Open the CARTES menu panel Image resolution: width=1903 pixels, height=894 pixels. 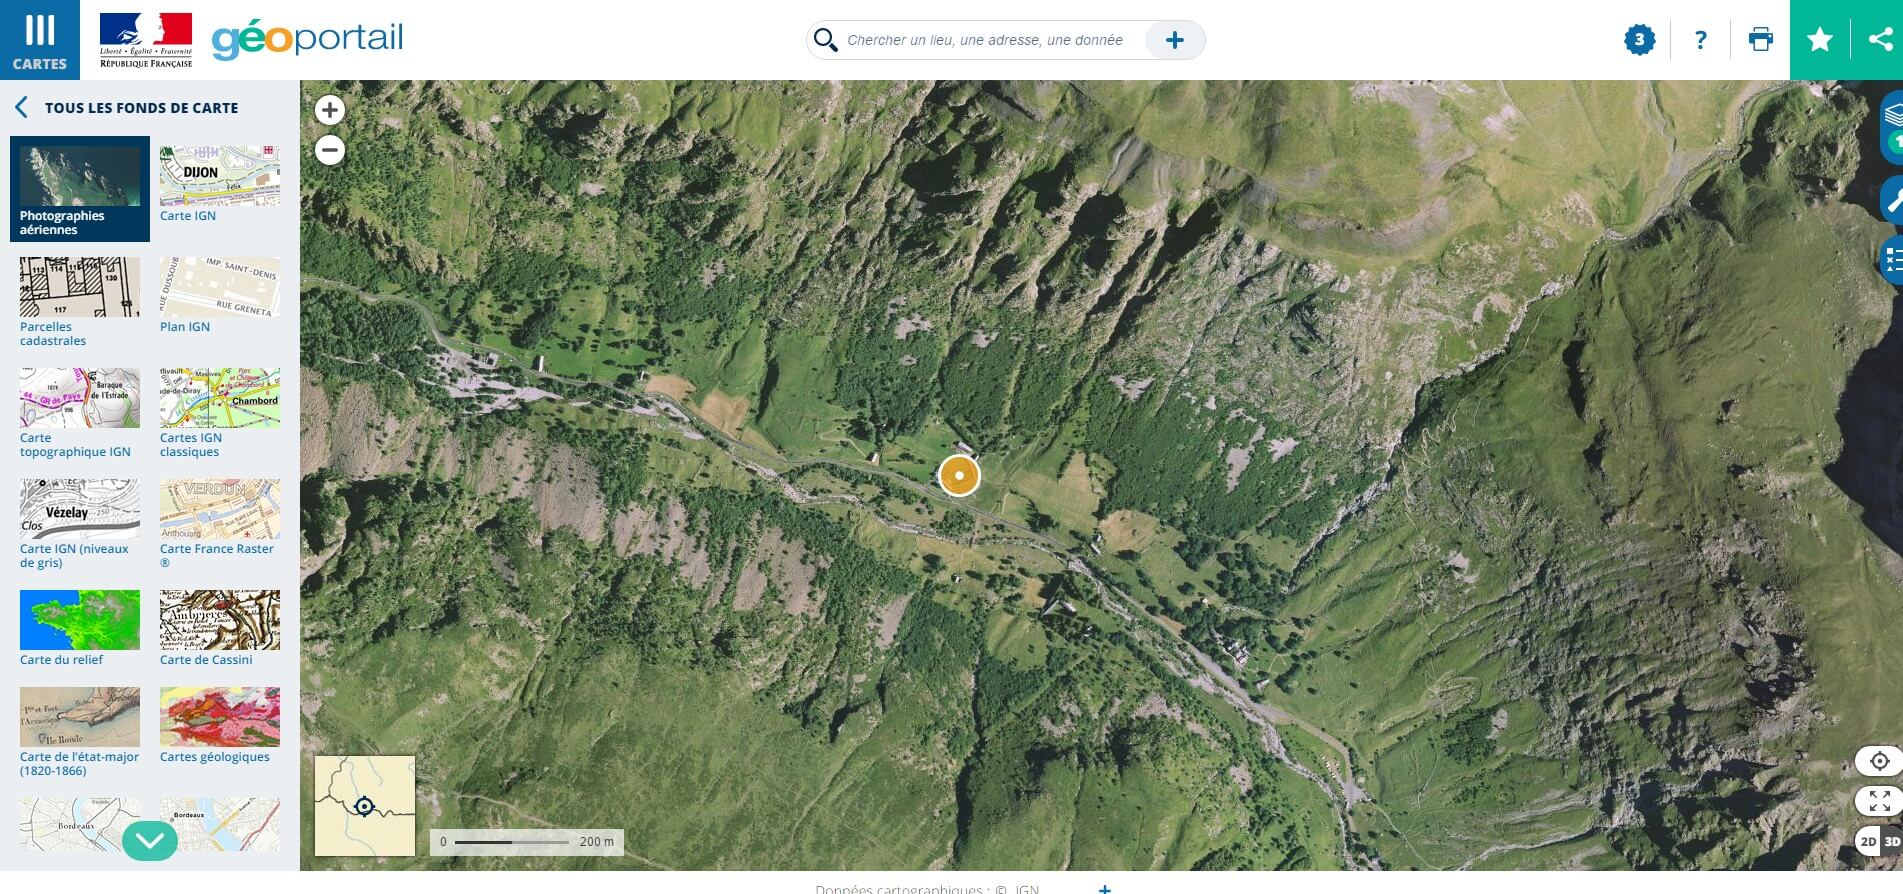[39, 40]
